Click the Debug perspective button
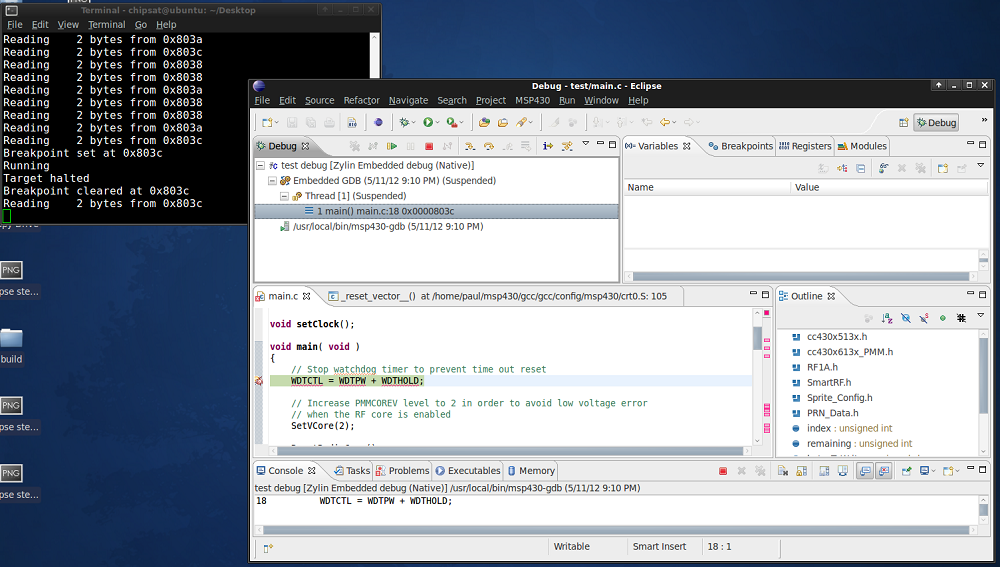 (x=936, y=122)
